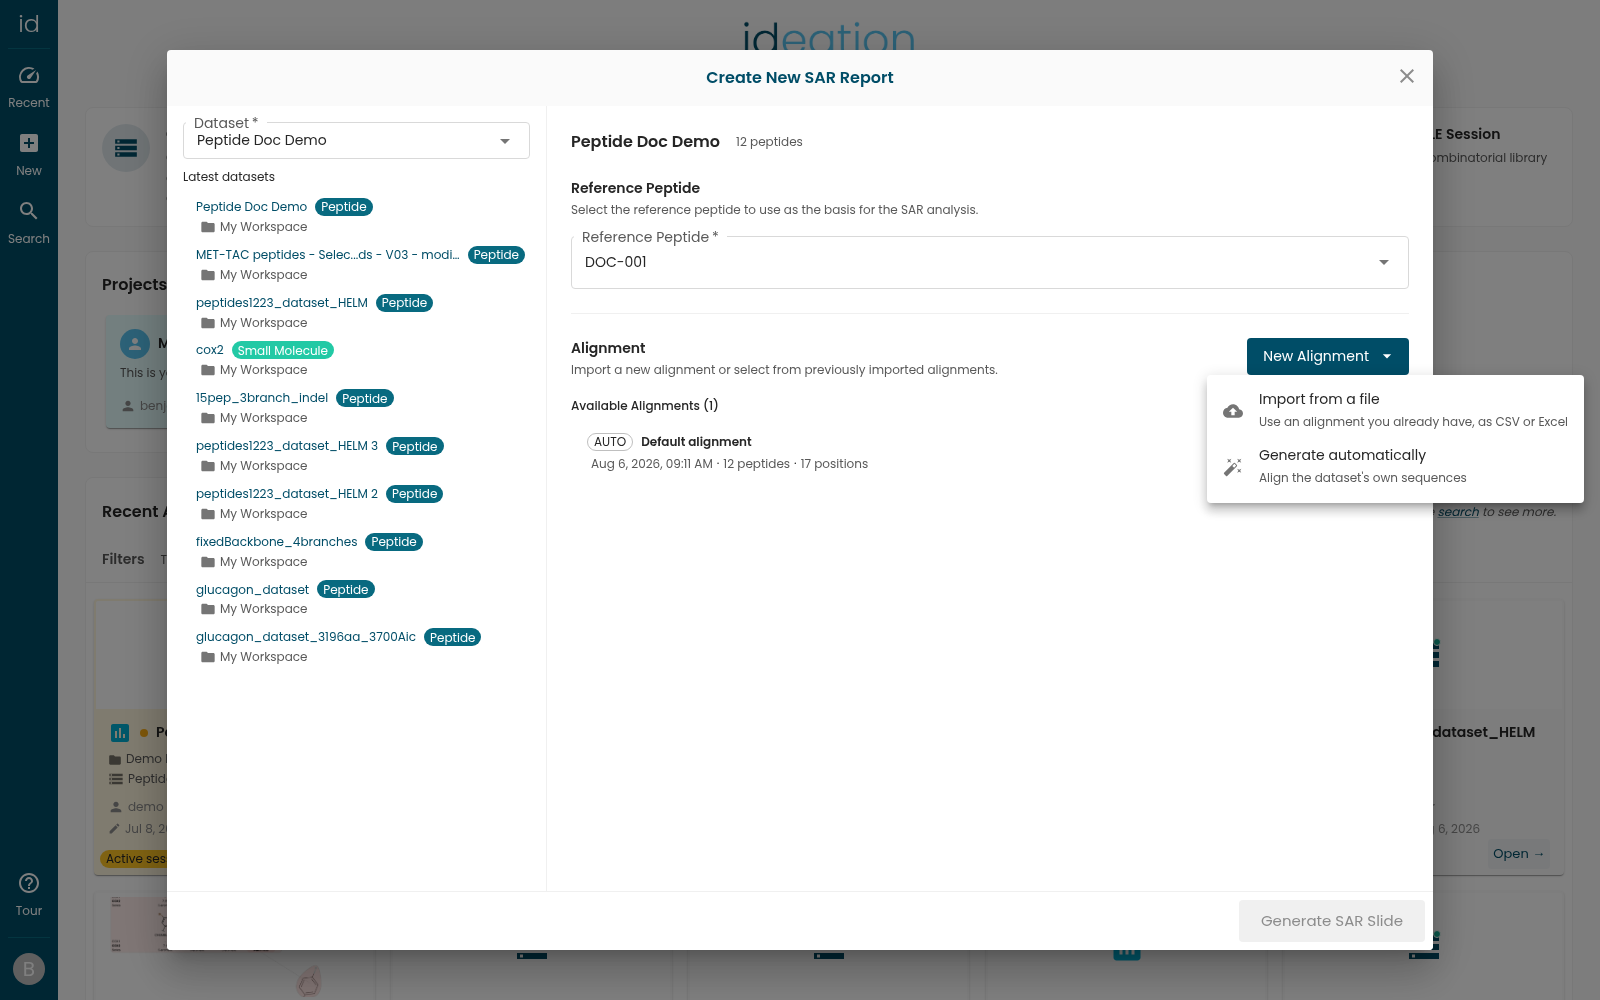Select peptides1223_dataset_HELM 3 link

click(287, 446)
